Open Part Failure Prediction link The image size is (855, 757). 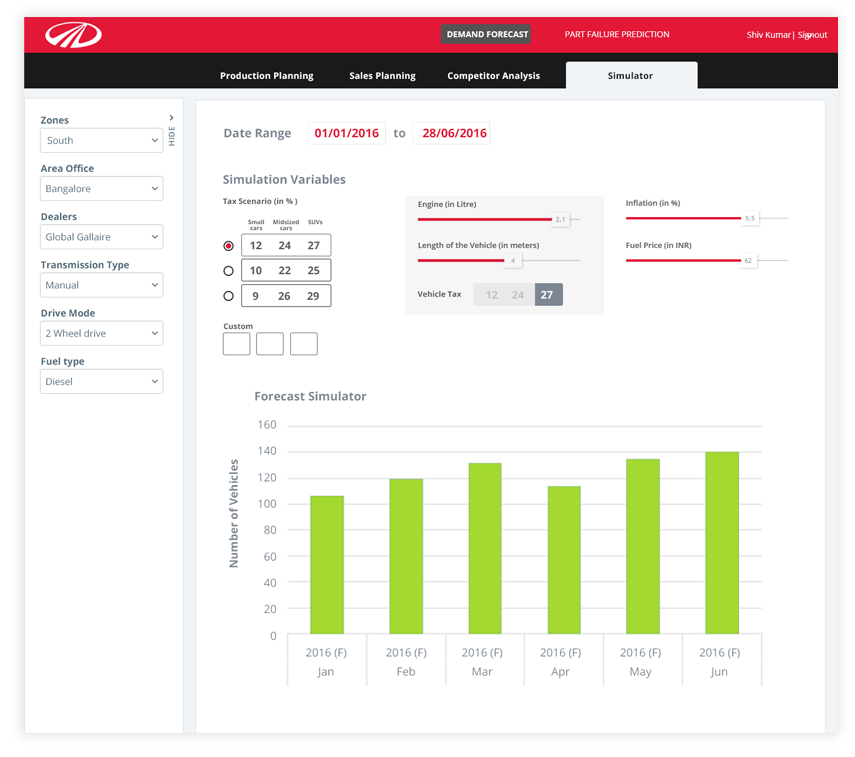[617, 35]
